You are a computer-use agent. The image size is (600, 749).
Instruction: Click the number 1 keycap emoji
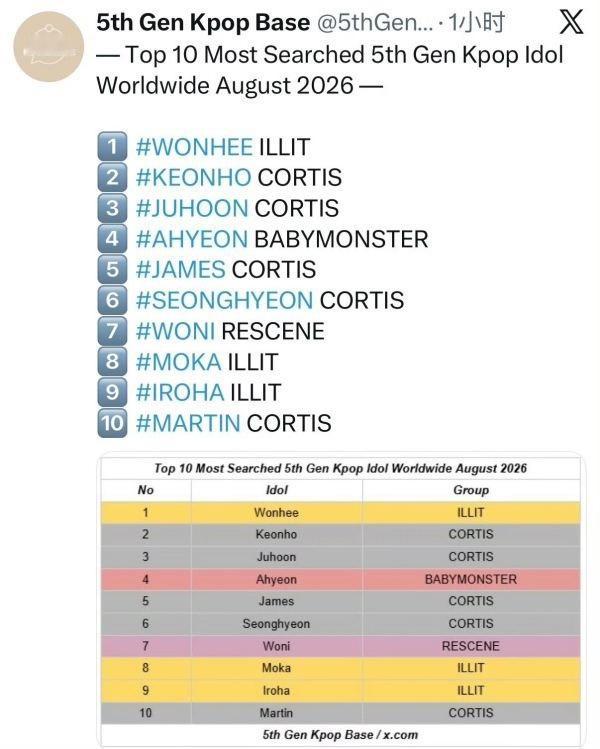pyautogui.click(x=112, y=146)
